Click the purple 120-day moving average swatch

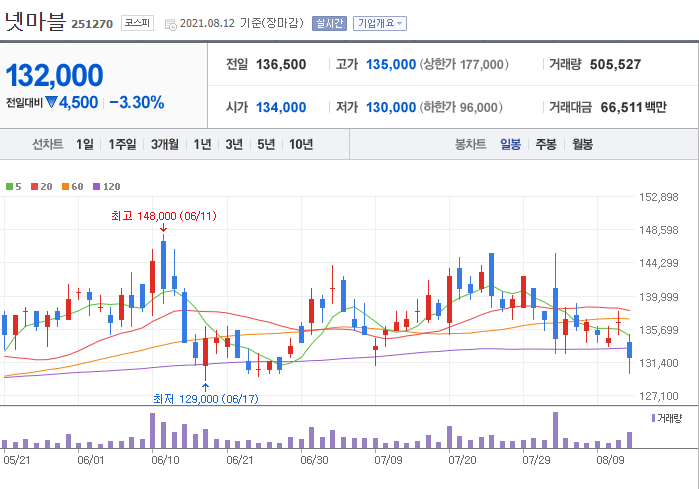(96, 186)
